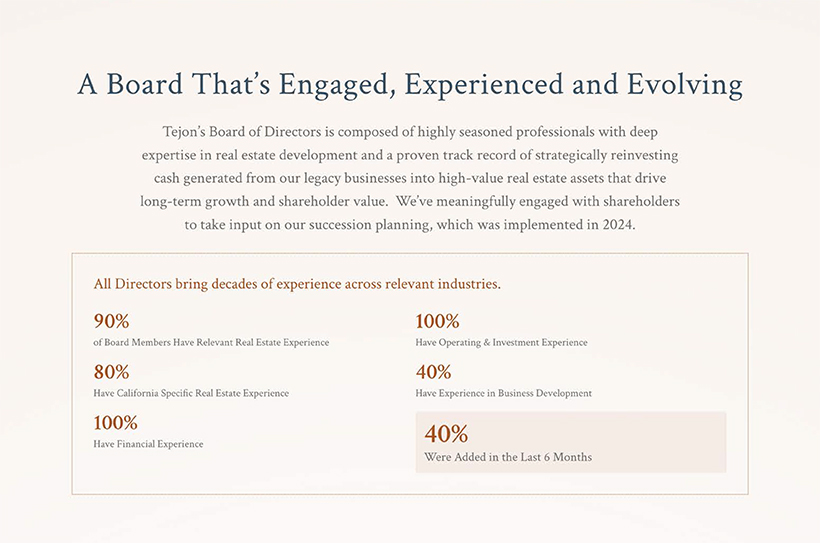Select "Have California Specific Real Estate Experience" text
This screenshot has height=543, width=820.
pos(191,394)
